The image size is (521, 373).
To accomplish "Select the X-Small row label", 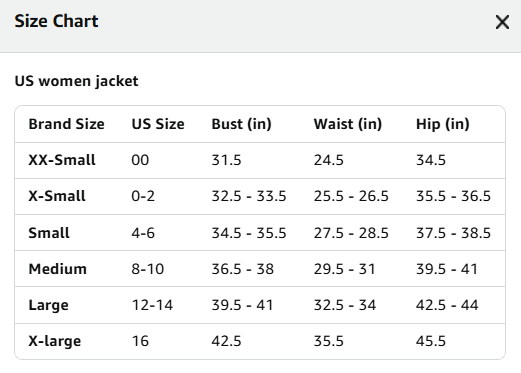I will (57, 196).
